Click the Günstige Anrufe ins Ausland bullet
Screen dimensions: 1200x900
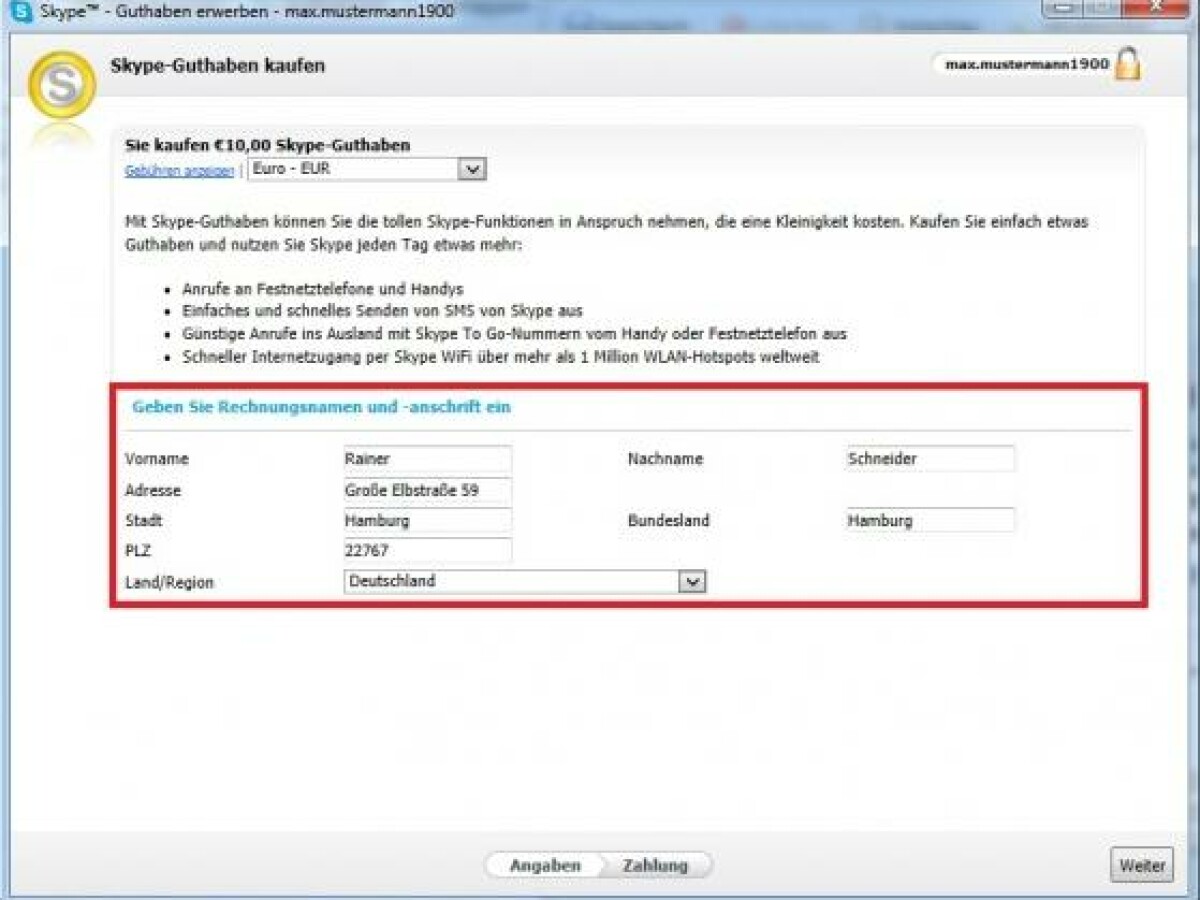point(514,334)
